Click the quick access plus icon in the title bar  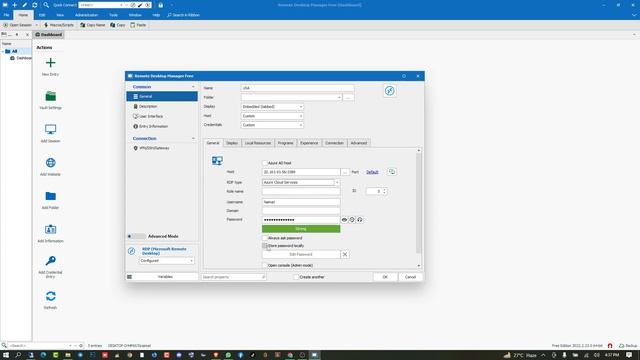pos(15,5)
